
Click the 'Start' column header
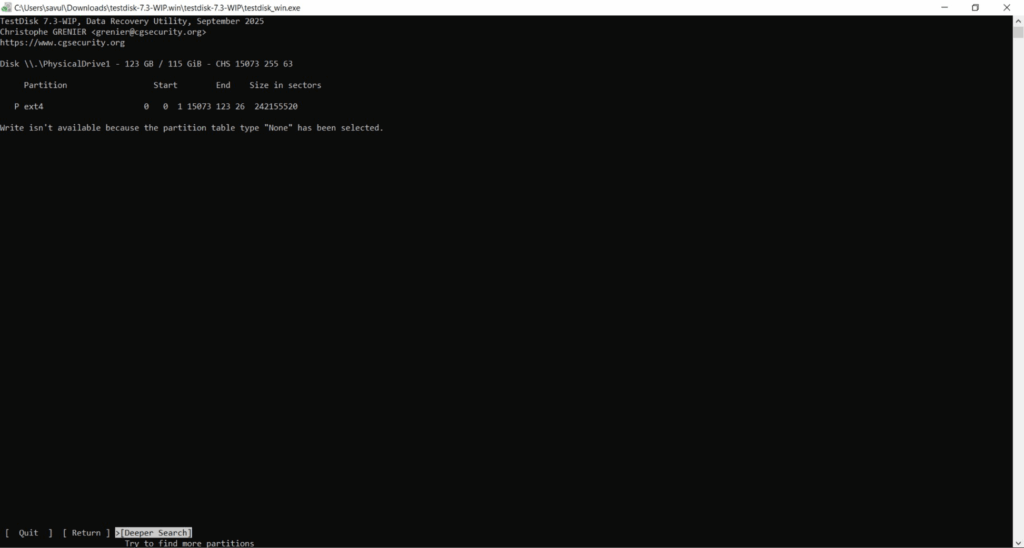165,86
